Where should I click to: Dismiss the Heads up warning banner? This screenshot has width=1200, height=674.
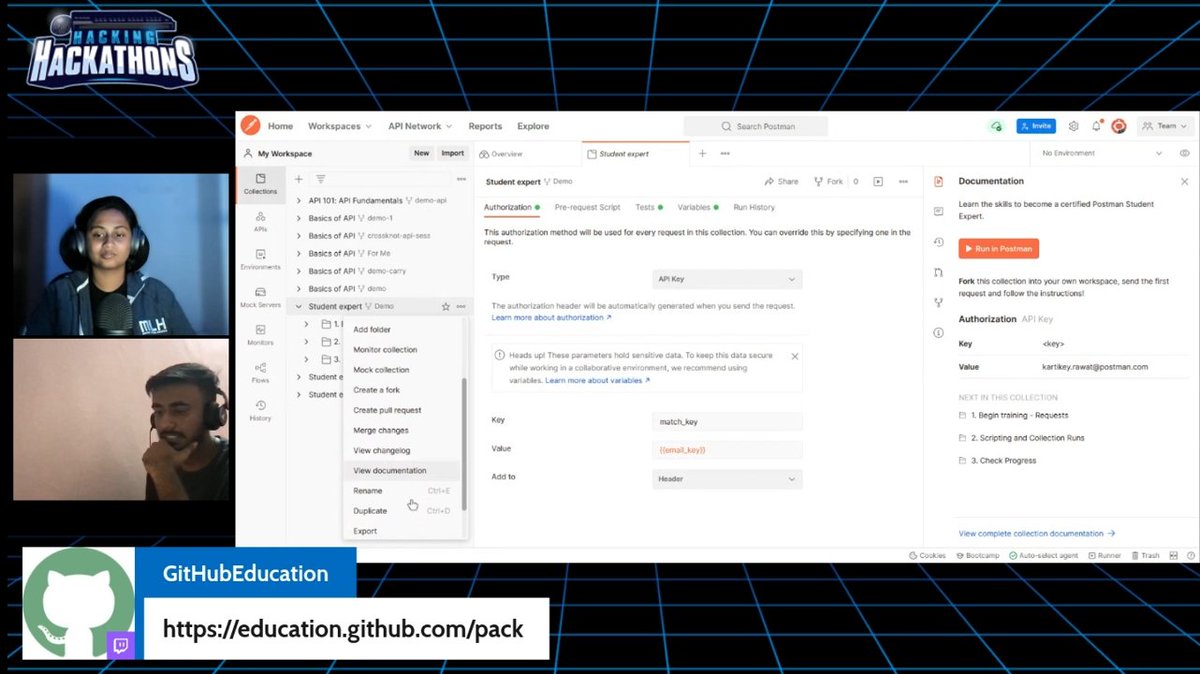click(x=795, y=356)
